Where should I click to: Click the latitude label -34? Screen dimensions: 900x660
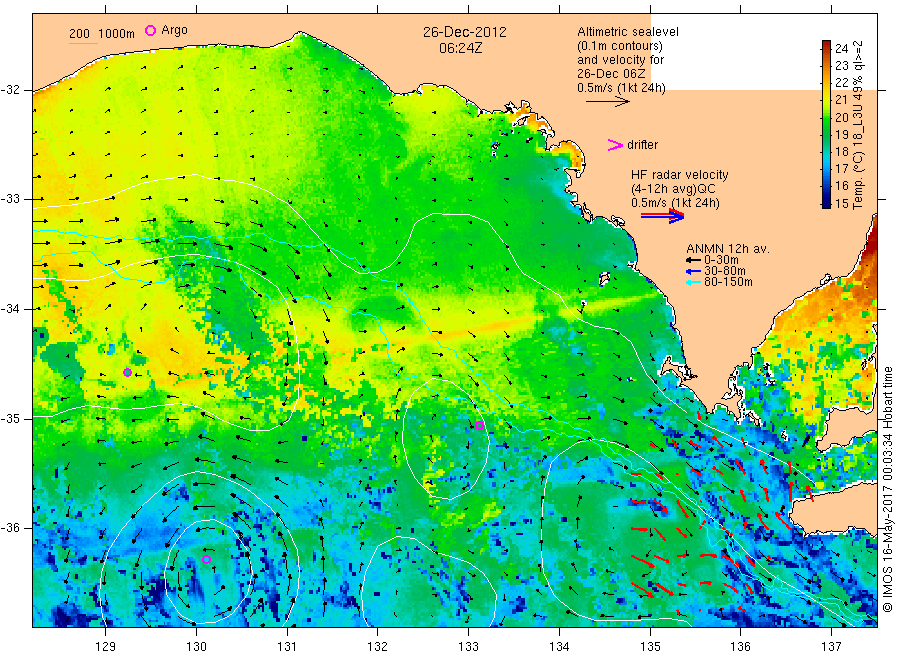[10, 309]
